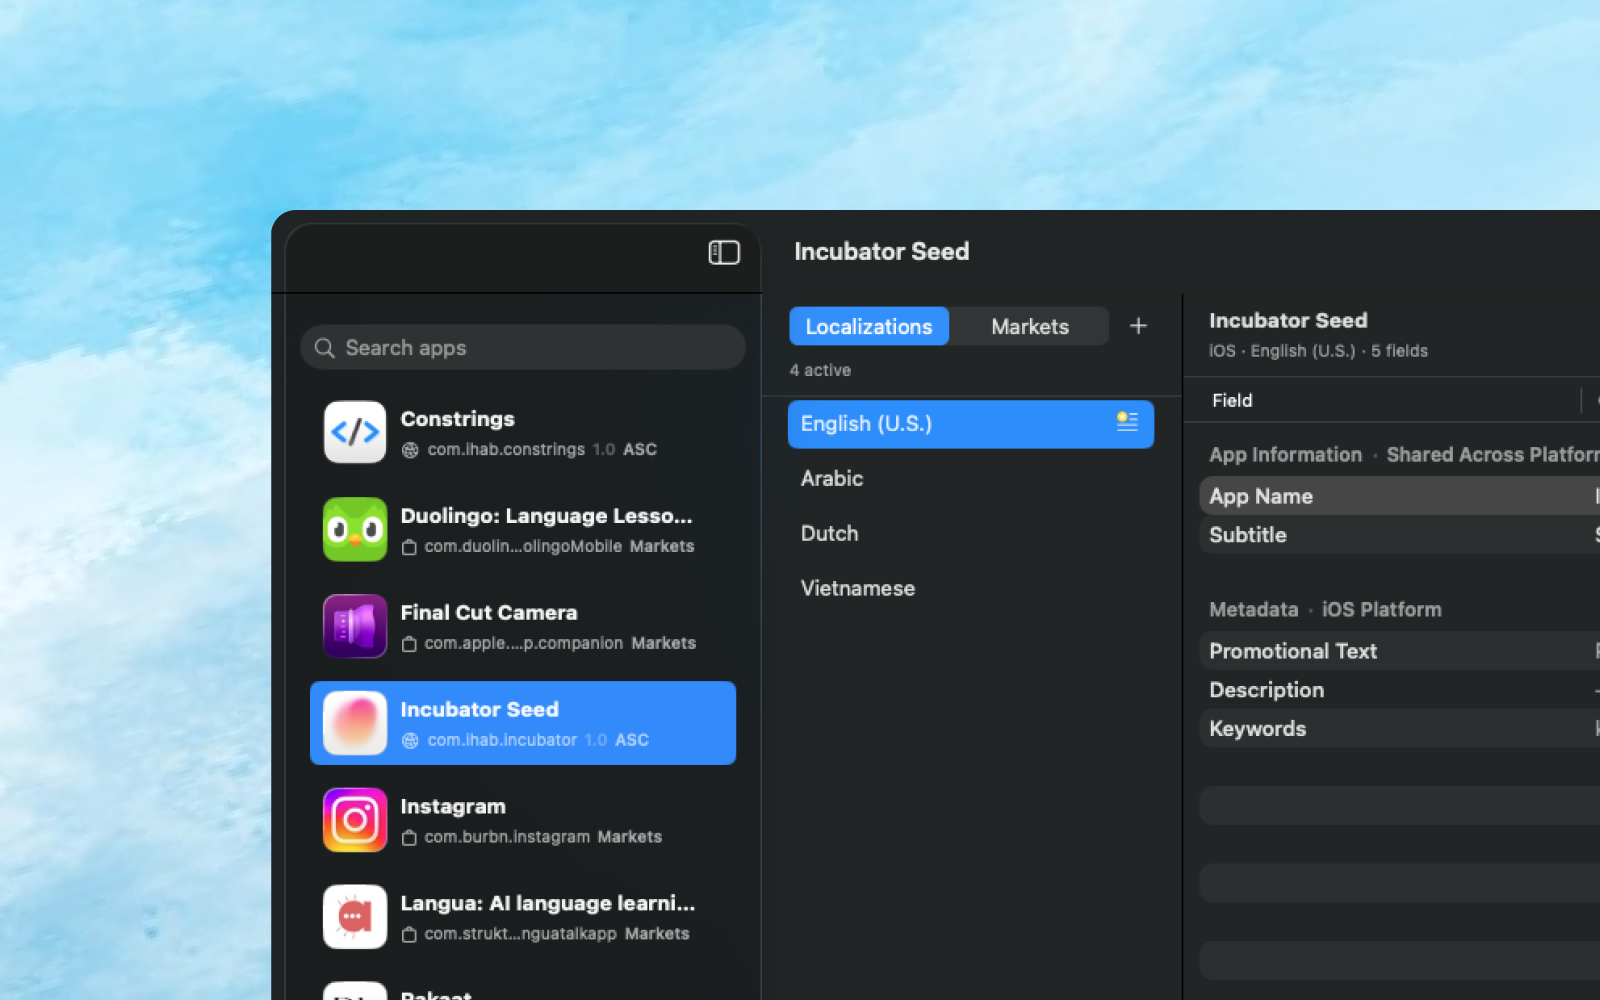Click the Incubator Seed gradient app icon
The width and height of the screenshot is (1600, 1000).
(x=355, y=723)
